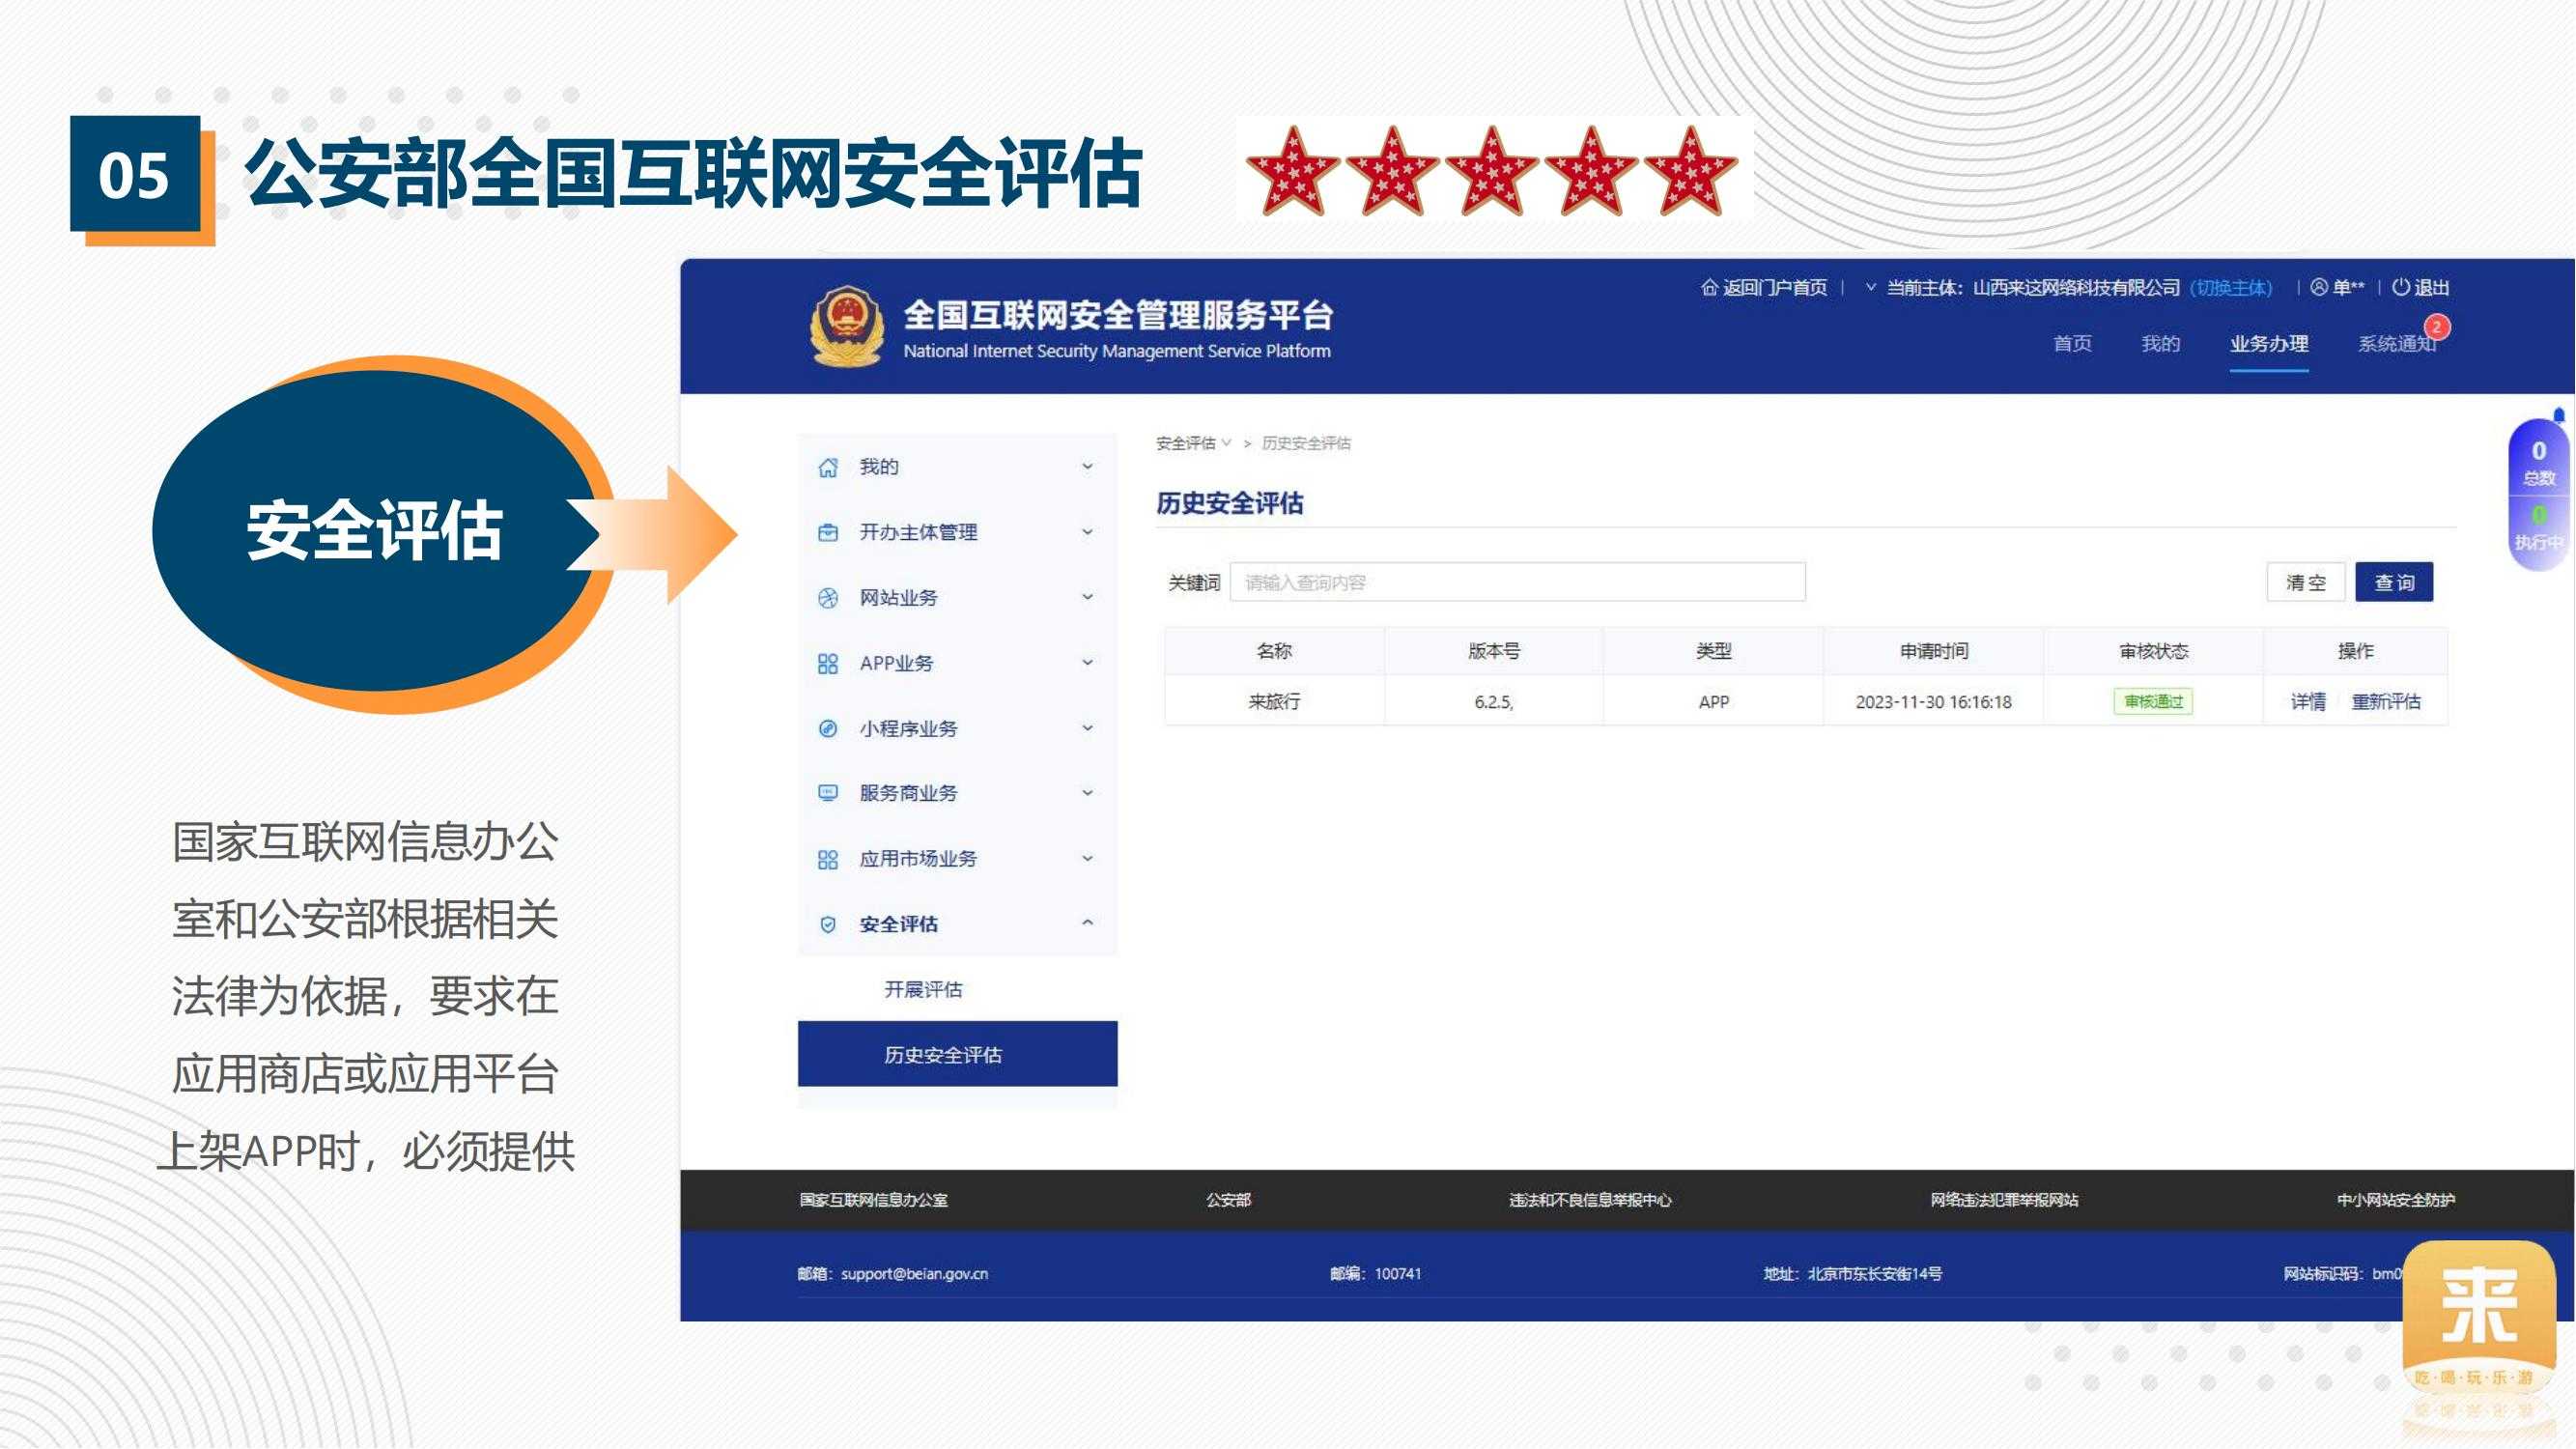Click the support@beian.gov.cn email text

pos(914,1274)
